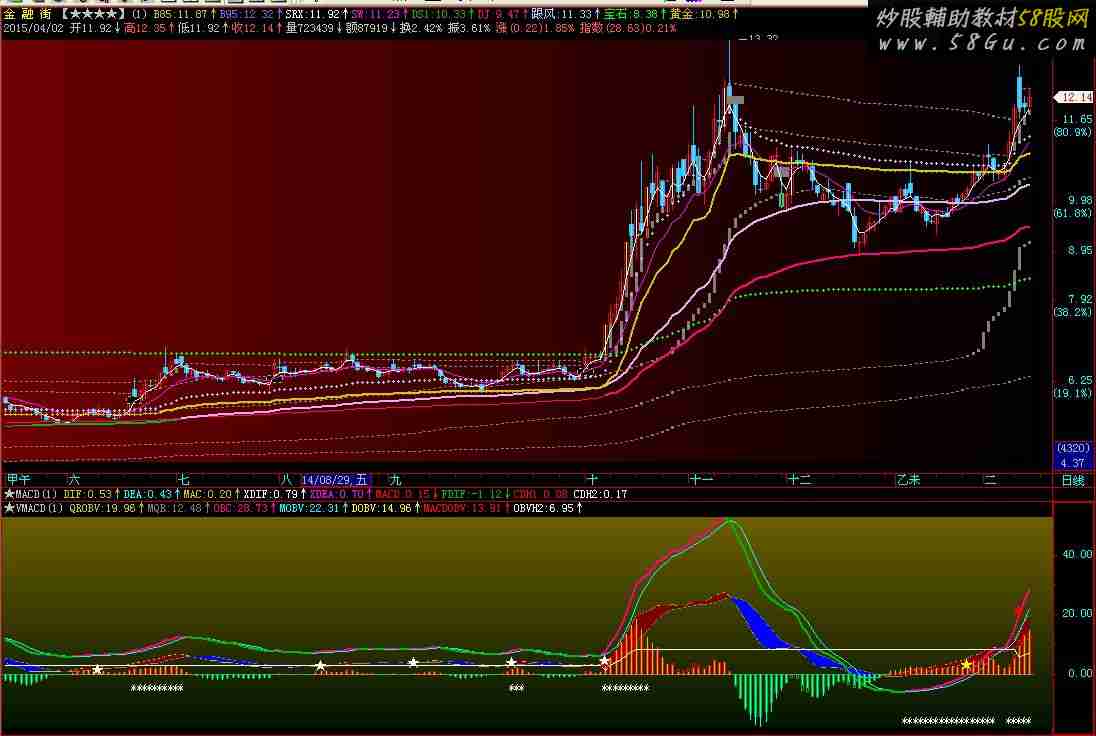This screenshot has width=1096, height=736.
Task: Click the five-star rating in chart title
Action: click(92, 13)
